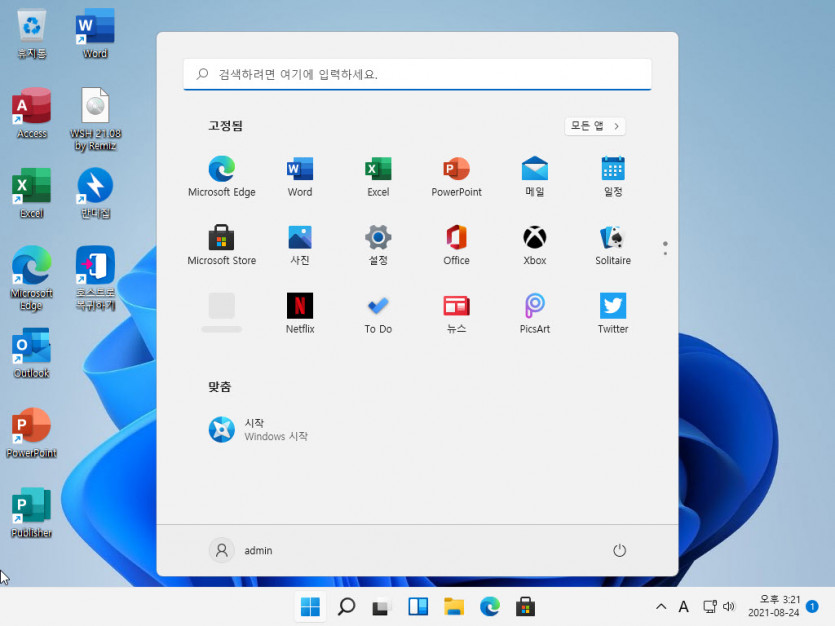Screen dimensions: 835x626
Task: Select PowerPoint shortcut on desktop
Action: [x=31, y=433]
